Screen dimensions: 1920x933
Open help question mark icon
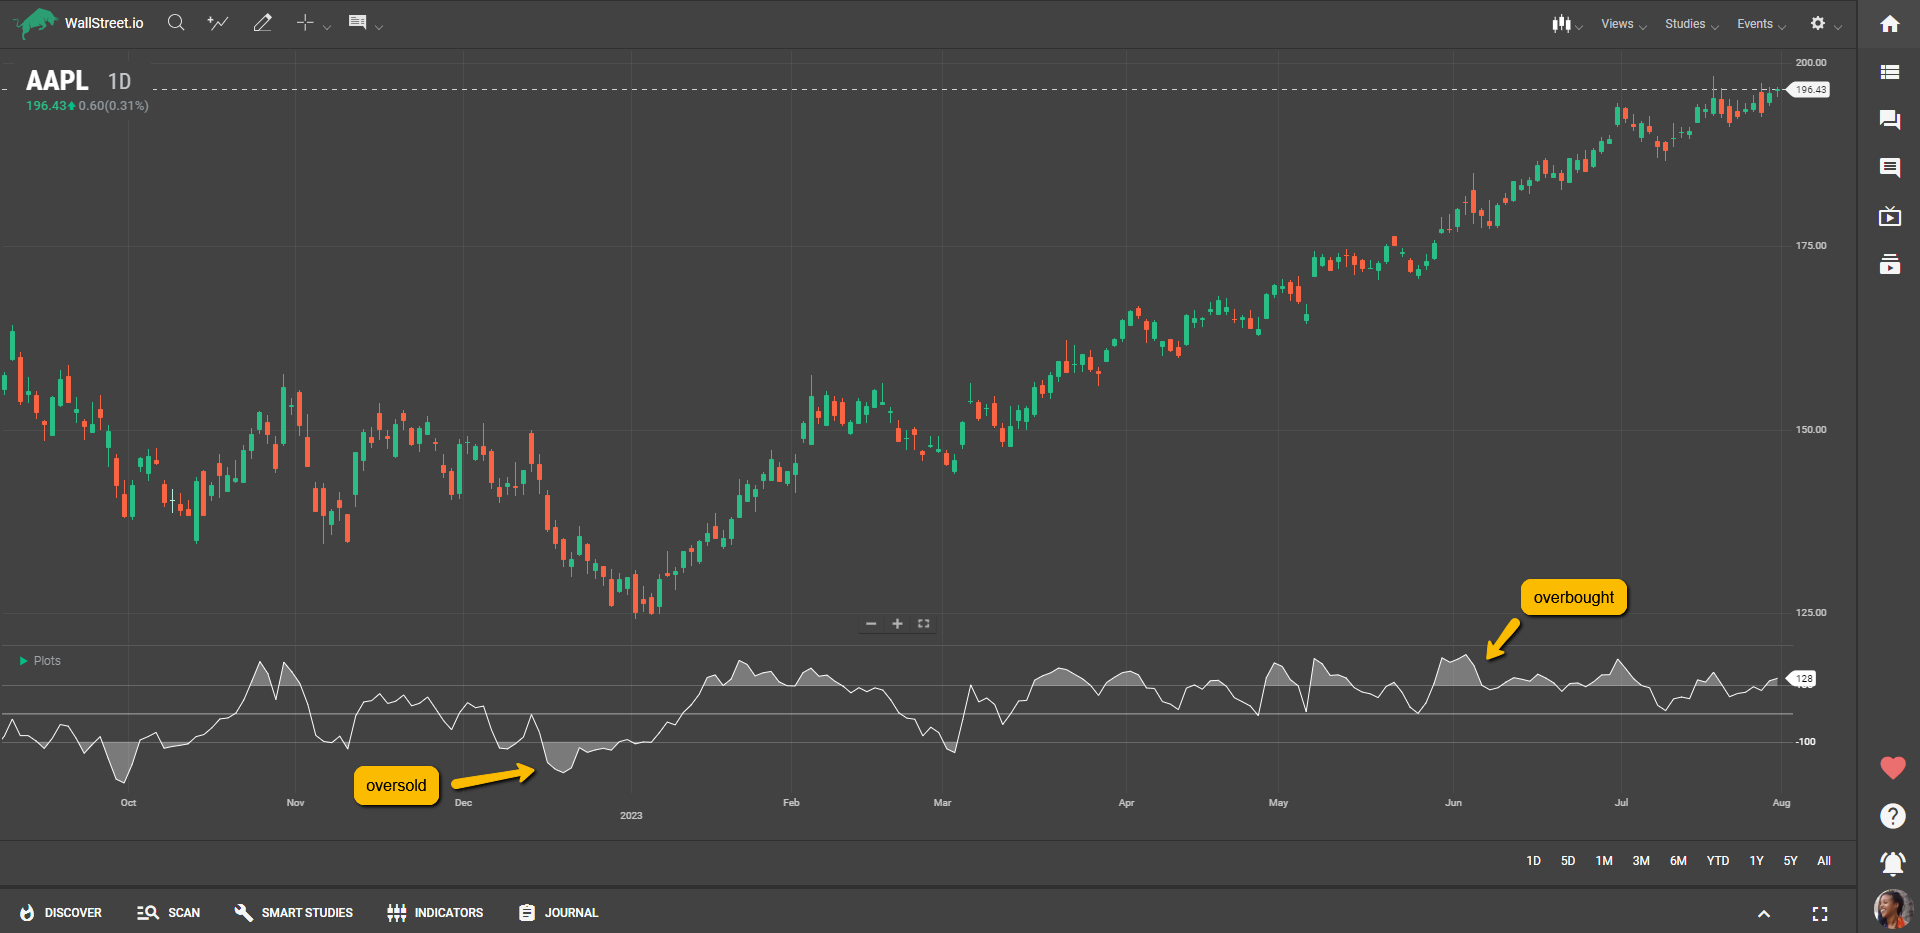1892,816
